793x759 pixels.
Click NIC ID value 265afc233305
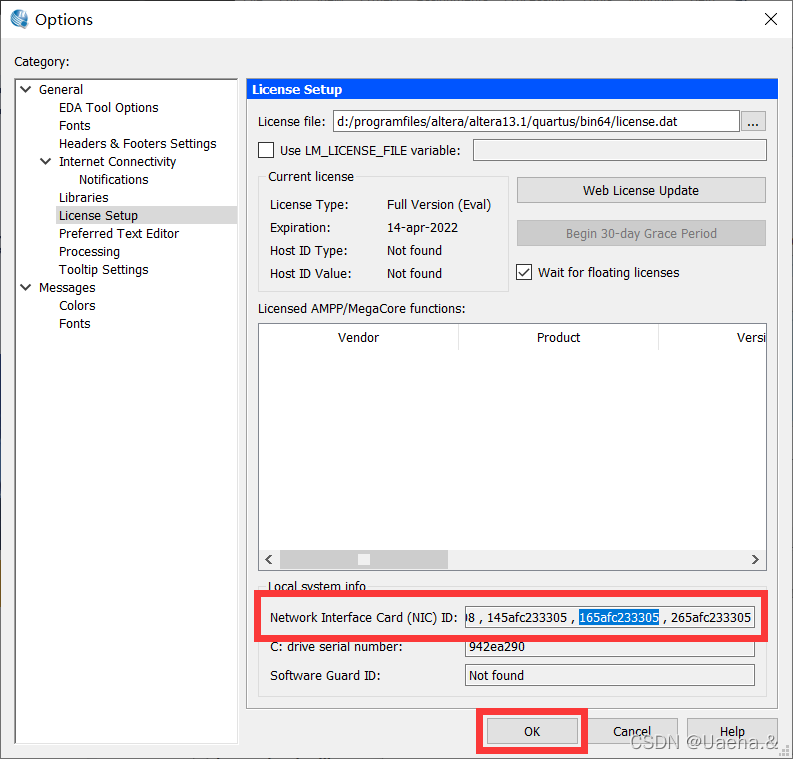[711, 617]
